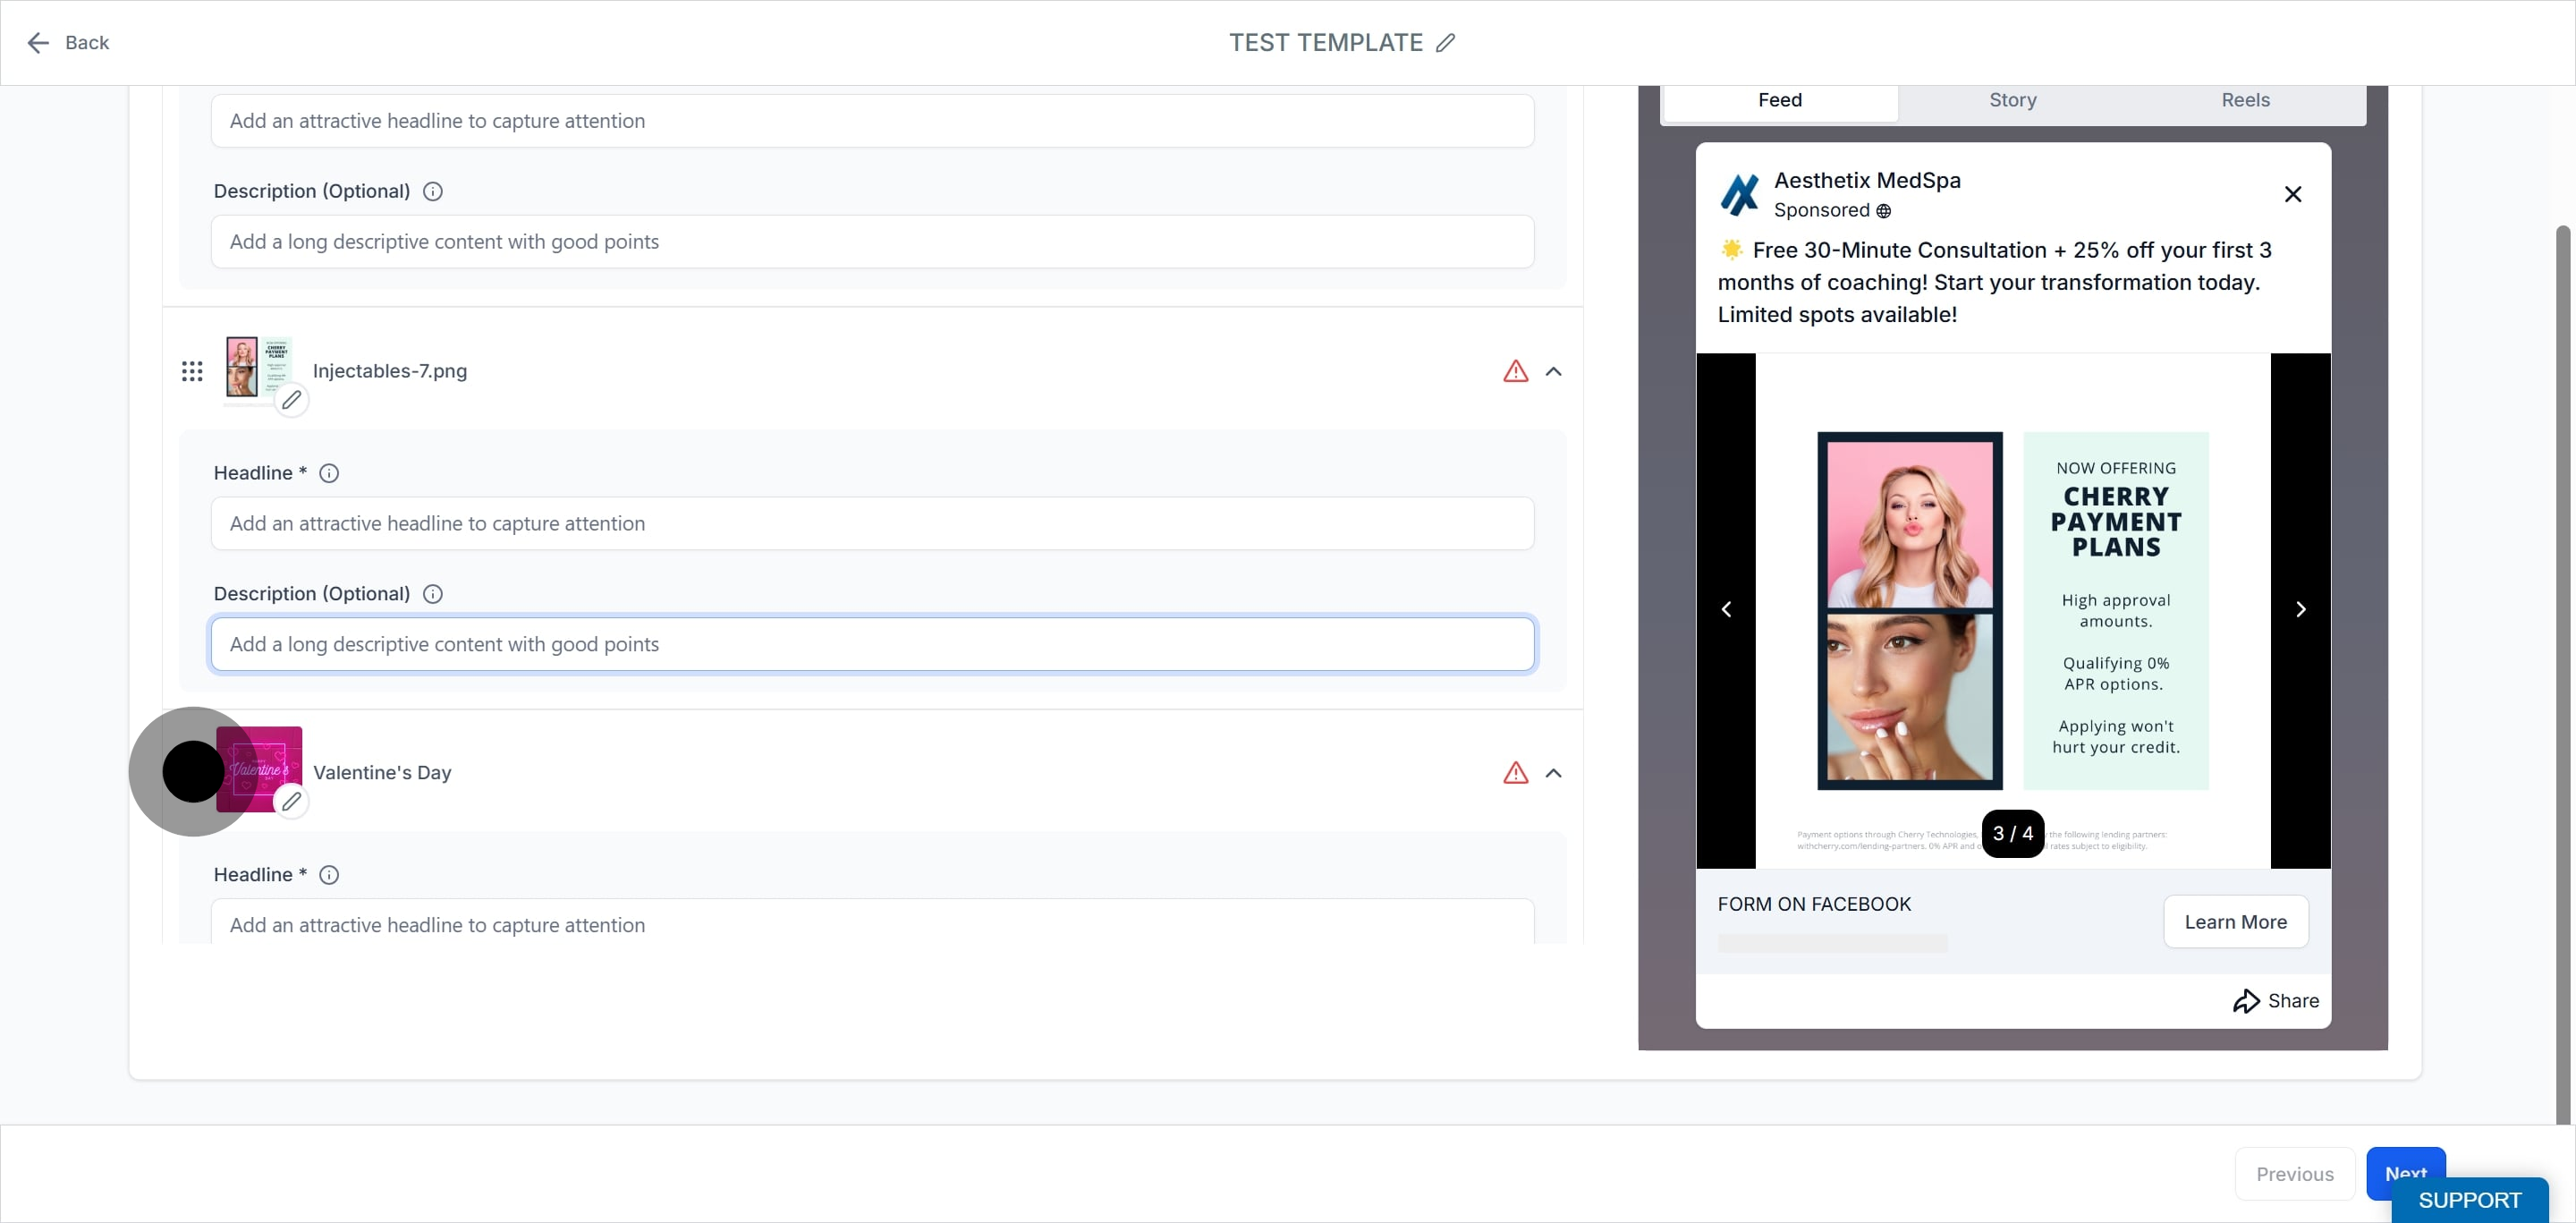2576x1223 pixels.
Task: Click info icon next to Injectables Headline
Action: (x=328, y=473)
